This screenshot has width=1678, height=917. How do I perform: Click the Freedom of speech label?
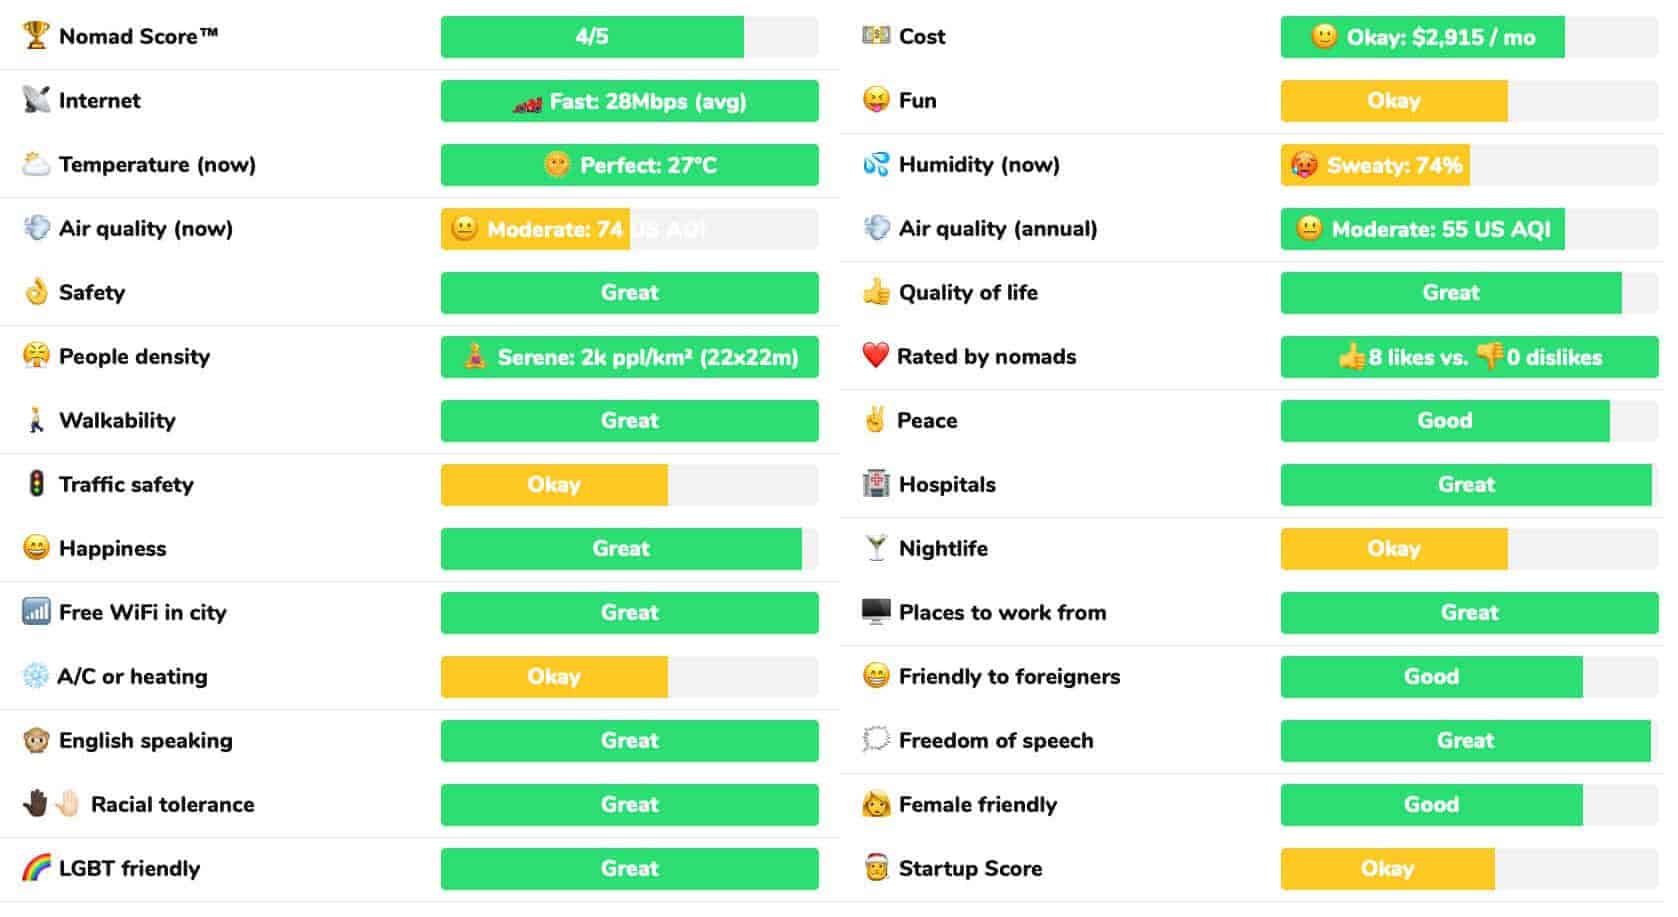coord(996,740)
